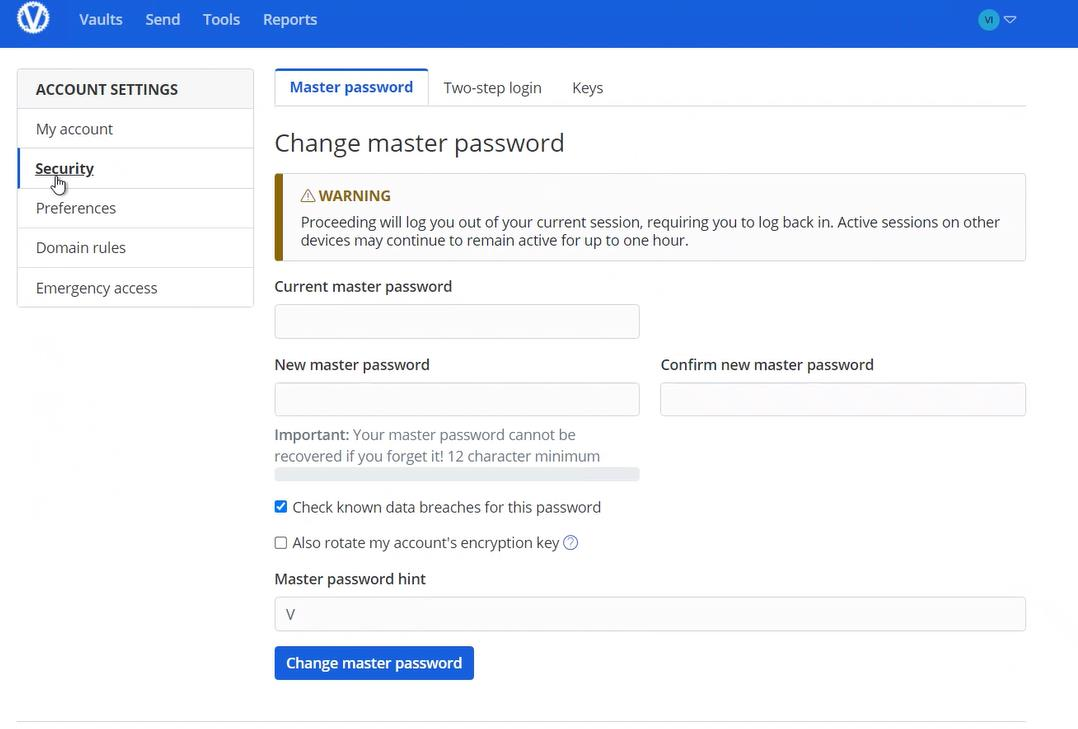Open the user avatar account icon
Image resolution: width=1078 pixels, height=729 pixels.
(x=988, y=19)
